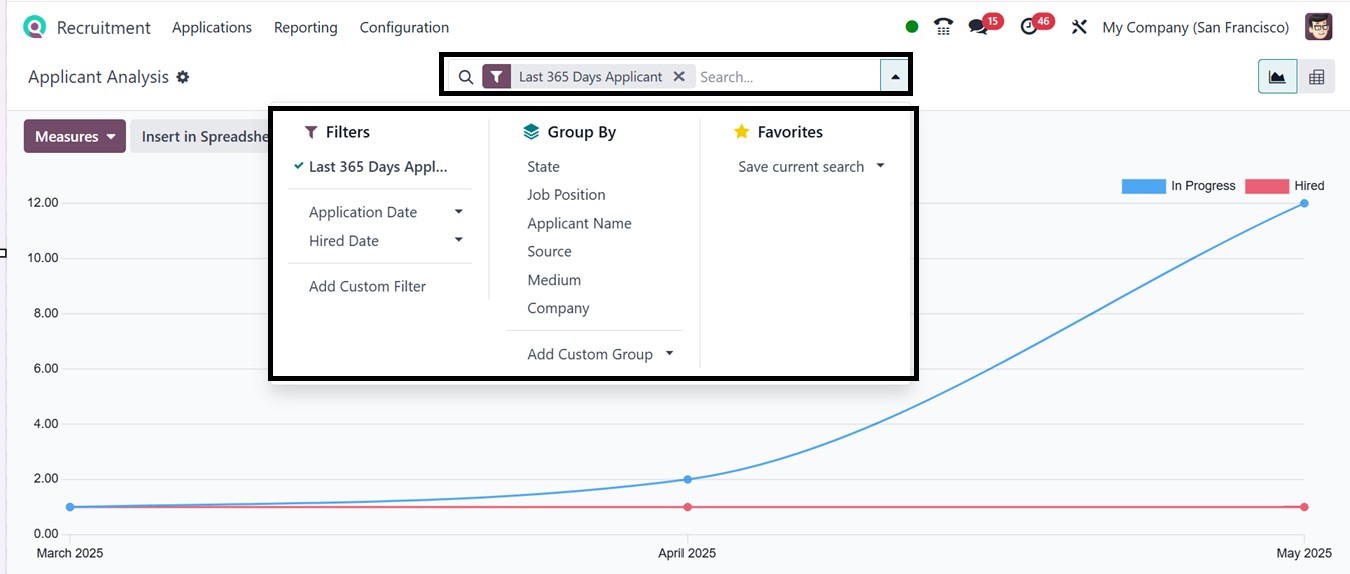
Task: Open the phone/VoIP icon in navbar
Action: point(943,27)
